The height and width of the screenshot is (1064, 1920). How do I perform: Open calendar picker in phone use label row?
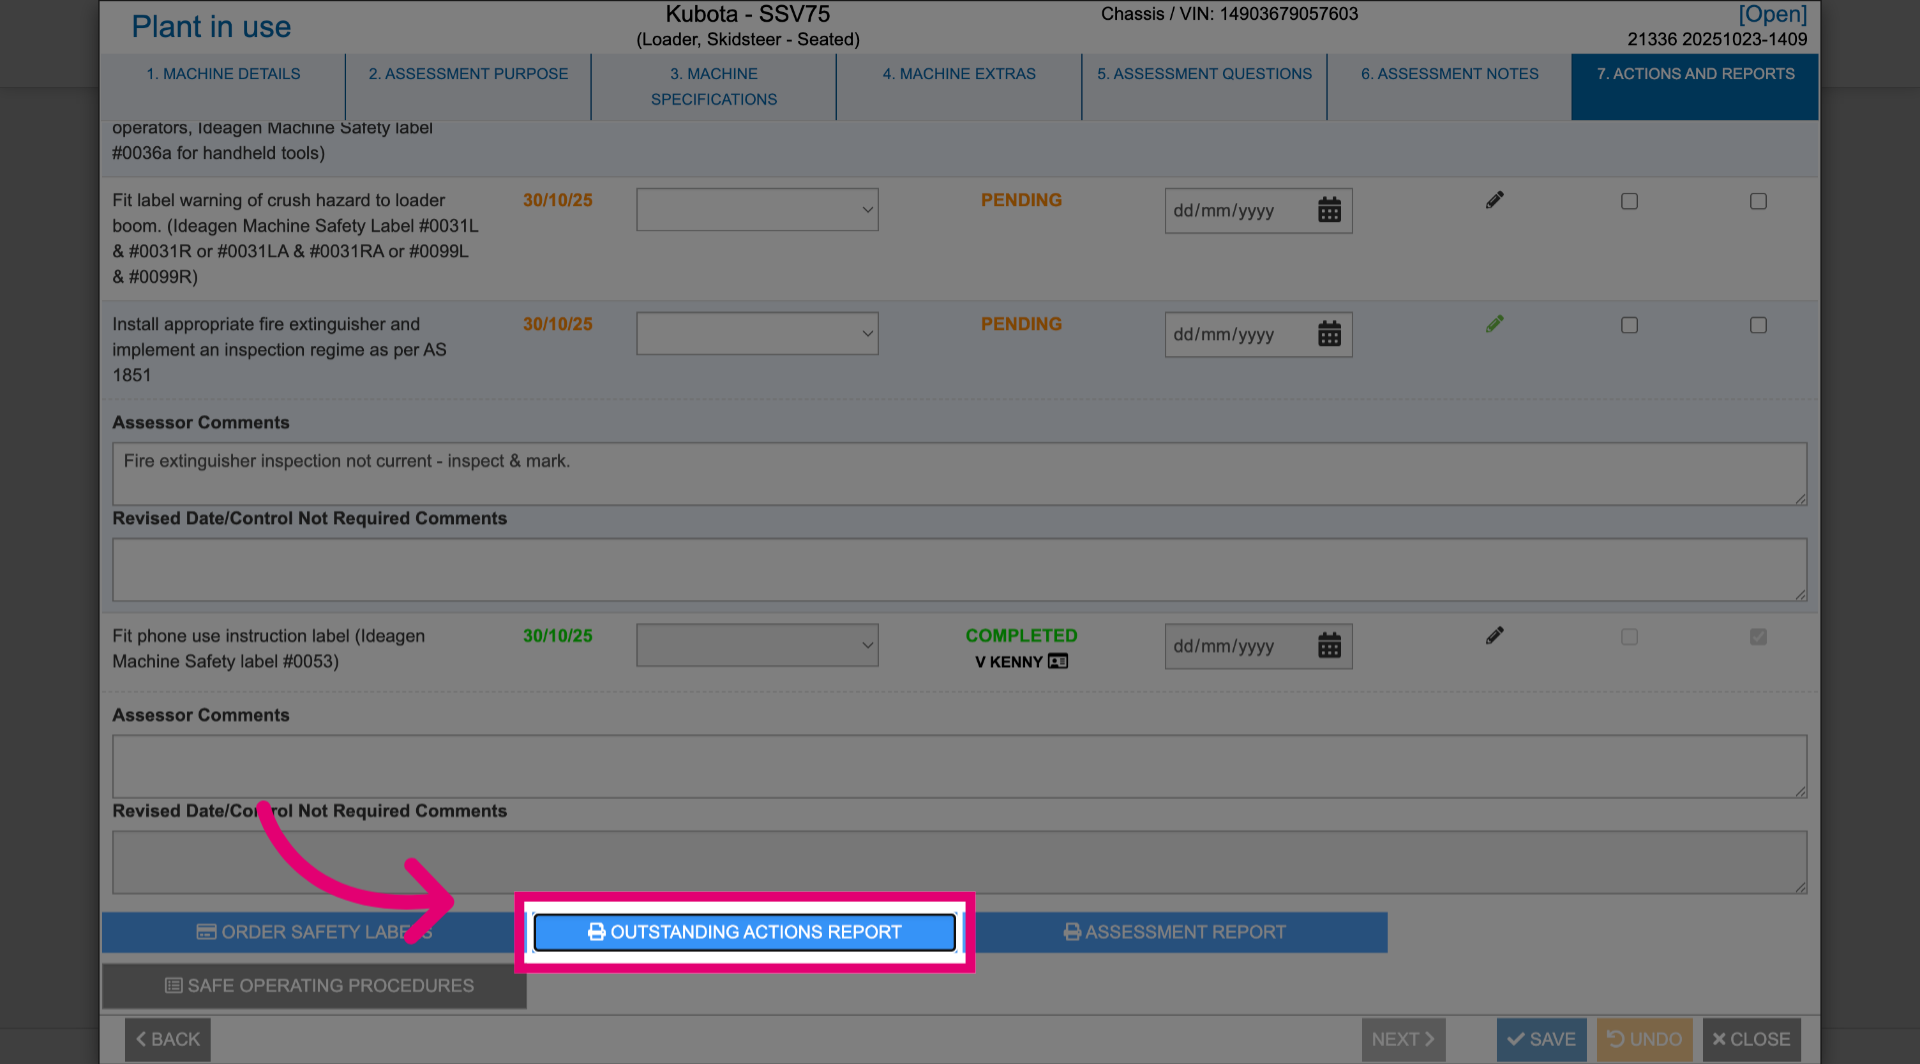coord(1329,646)
